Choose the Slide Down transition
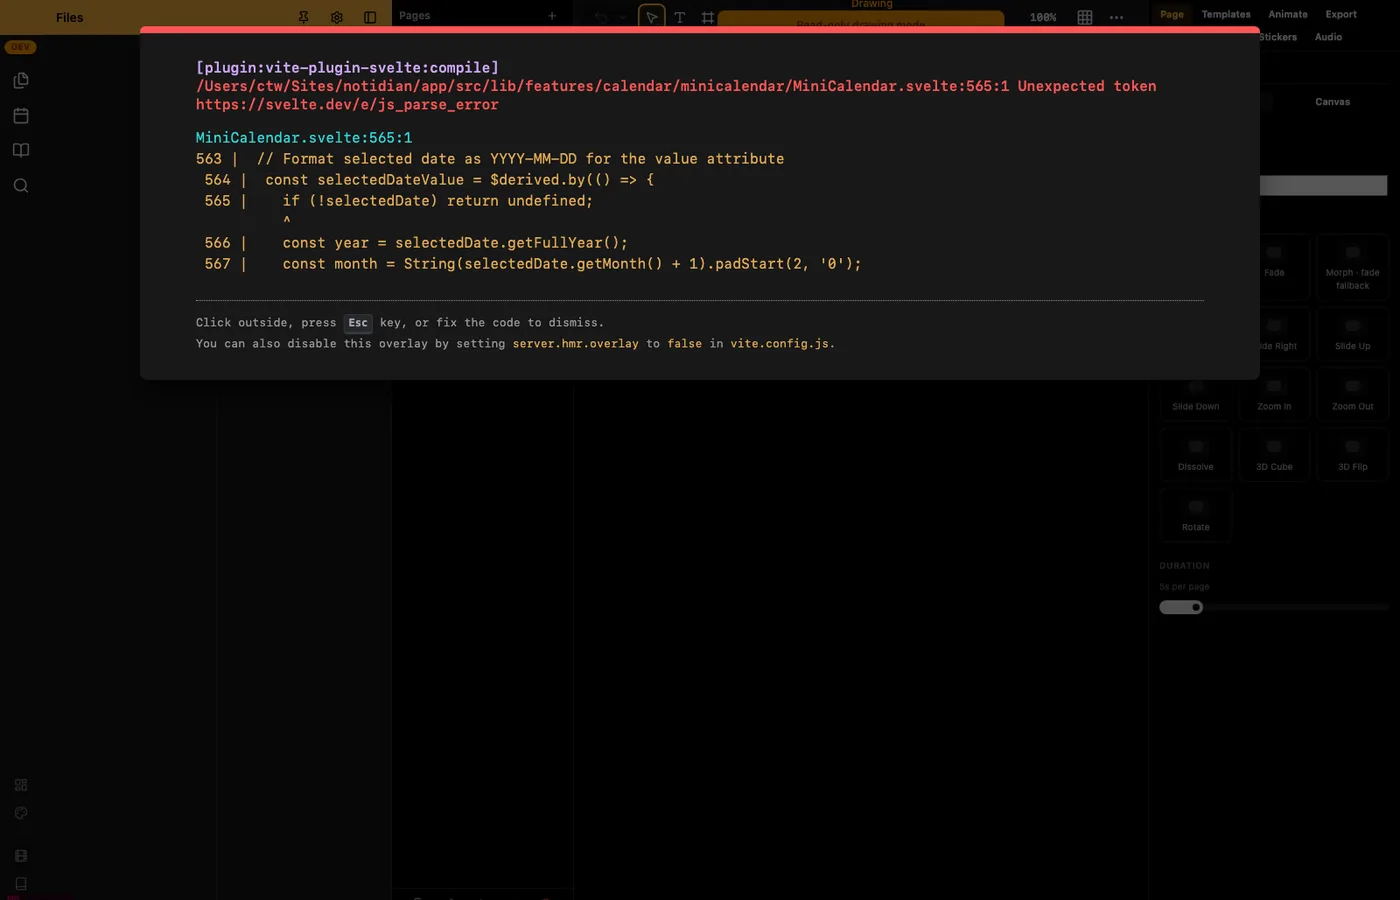Image resolution: width=1400 pixels, height=900 pixels. point(1196,394)
